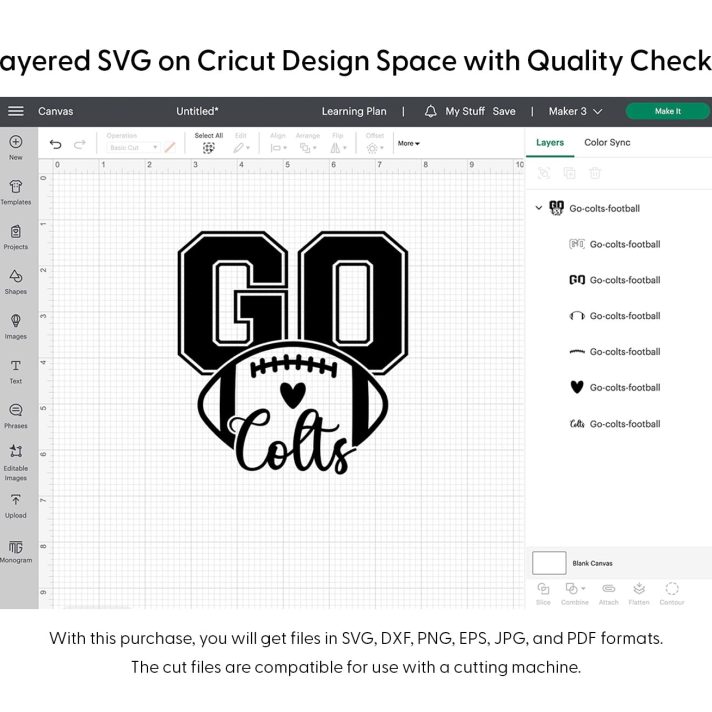Image resolution: width=712 pixels, height=712 pixels.
Task: Click the Blank Canvas swatch
Action: 549,563
